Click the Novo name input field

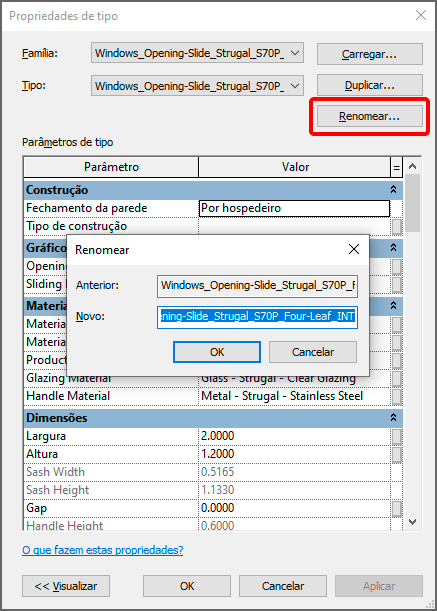[257, 317]
